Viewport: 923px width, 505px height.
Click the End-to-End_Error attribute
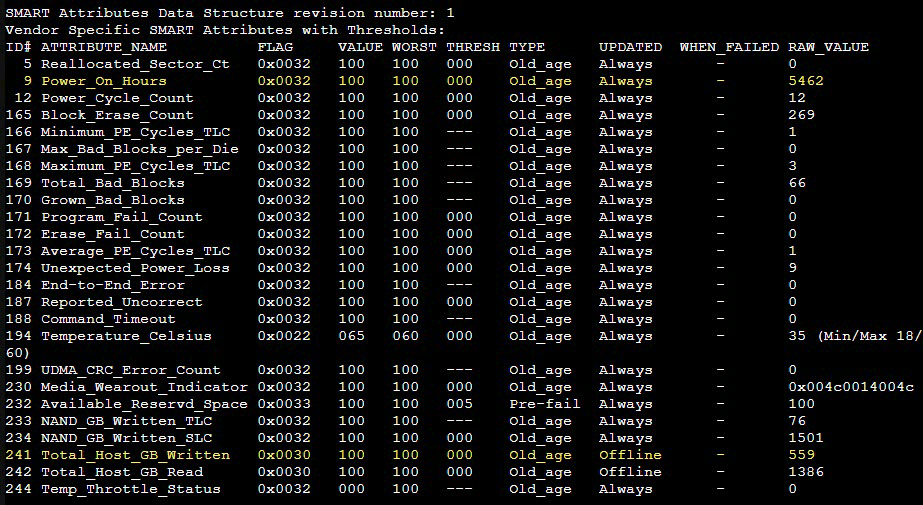click(112, 286)
